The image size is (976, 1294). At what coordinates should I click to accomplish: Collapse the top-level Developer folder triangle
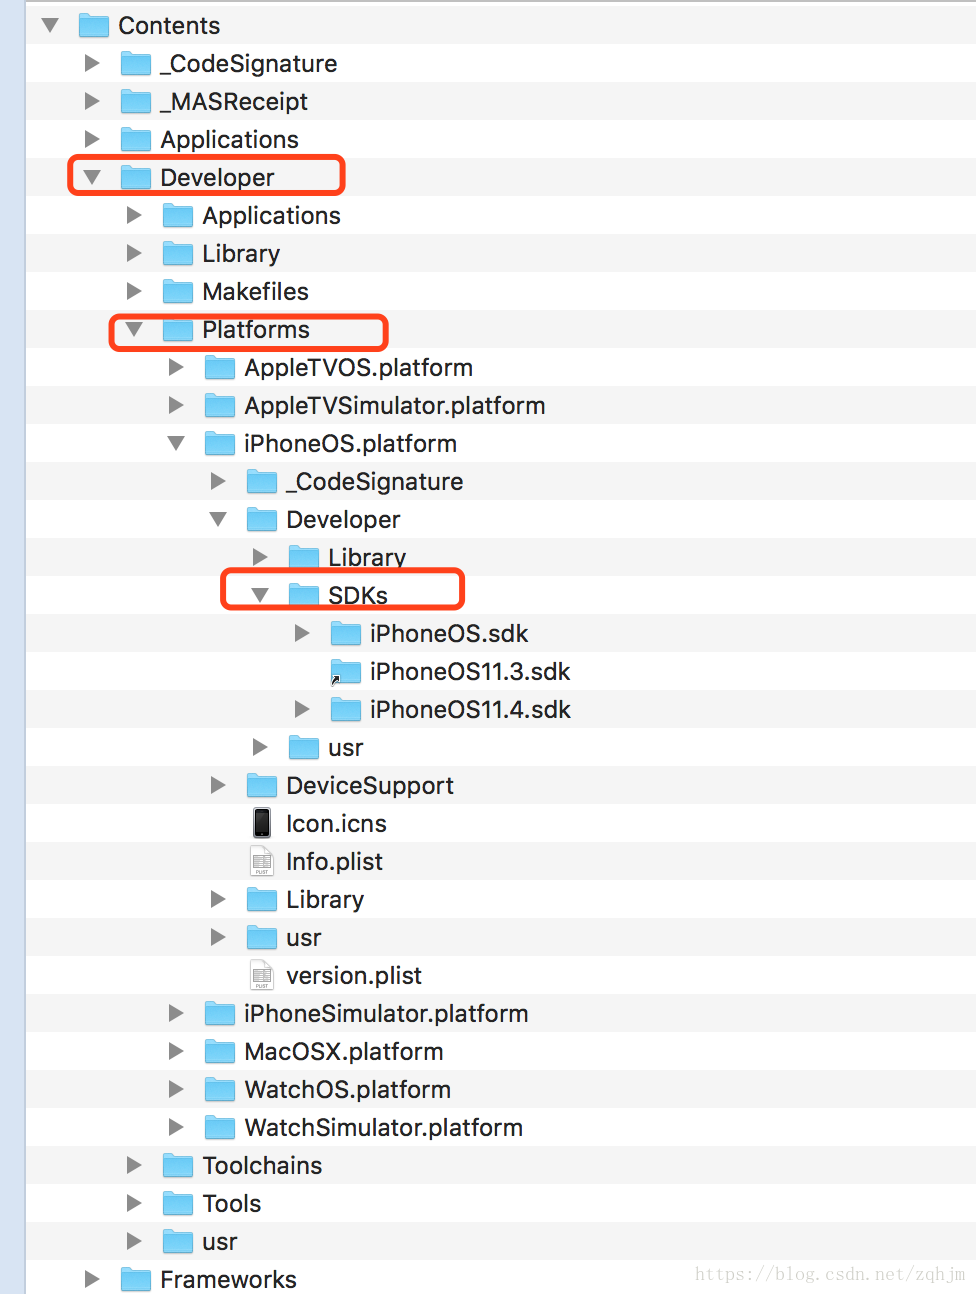point(92,177)
